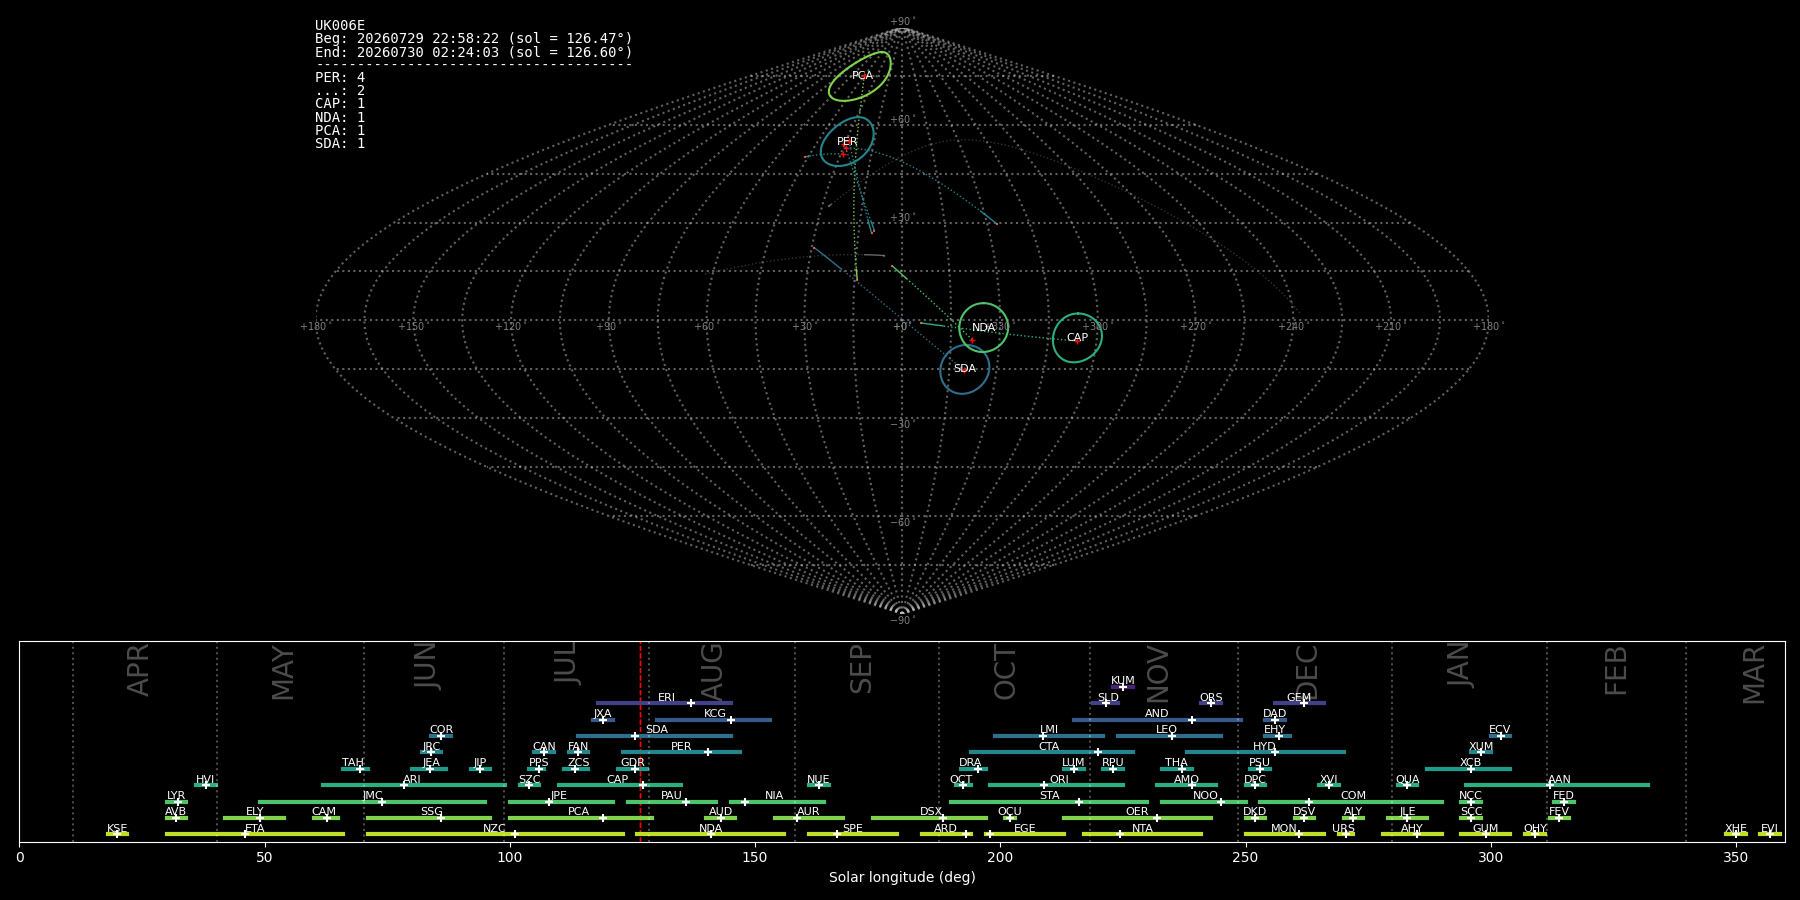The height and width of the screenshot is (900, 1800).
Task: Click the 350 tick on solar longitude axis
Action: tap(1735, 857)
